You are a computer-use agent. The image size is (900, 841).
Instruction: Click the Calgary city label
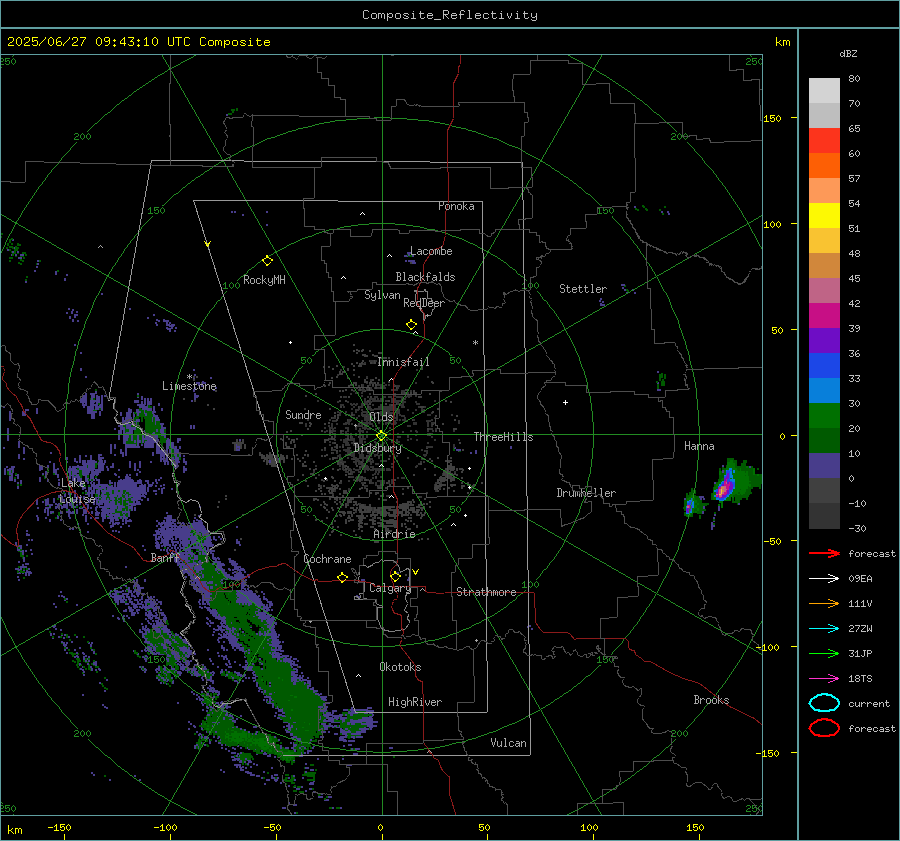[390, 588]
